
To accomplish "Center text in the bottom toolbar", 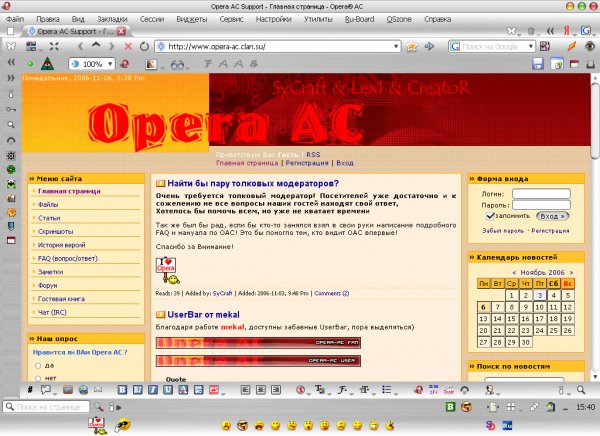I will tap(261, 390).
